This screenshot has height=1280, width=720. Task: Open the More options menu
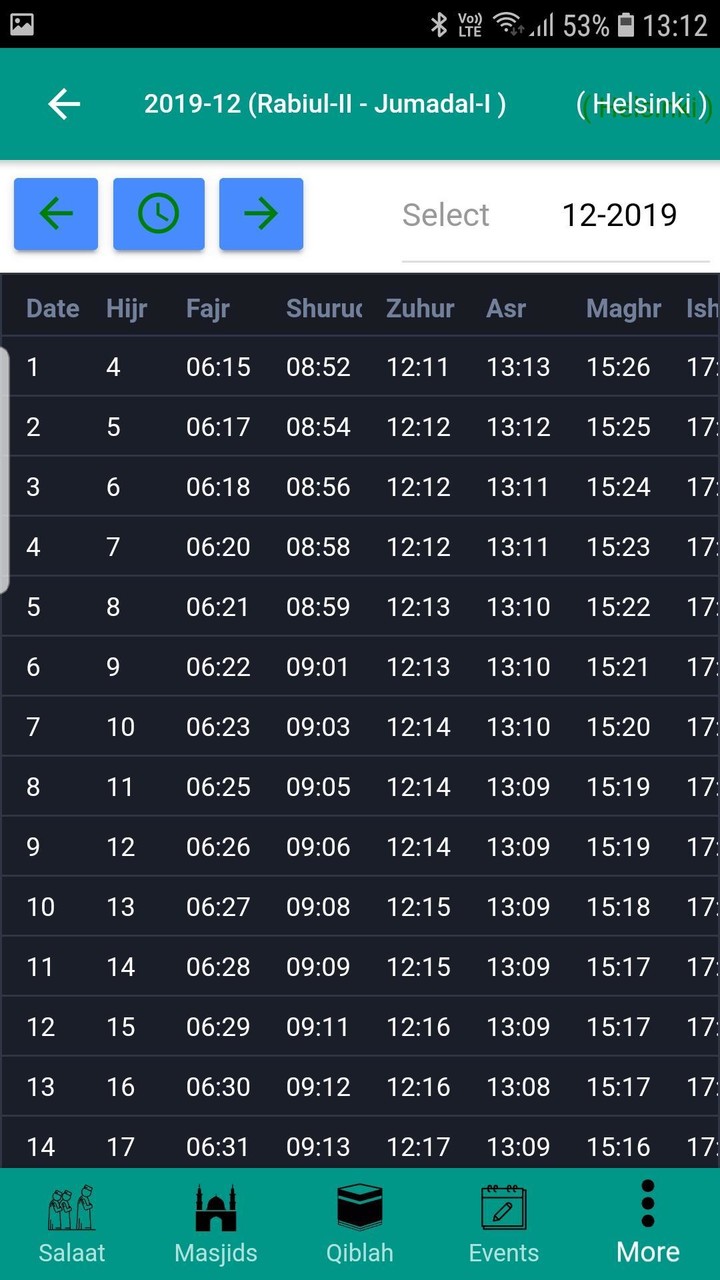point(648,1224)
